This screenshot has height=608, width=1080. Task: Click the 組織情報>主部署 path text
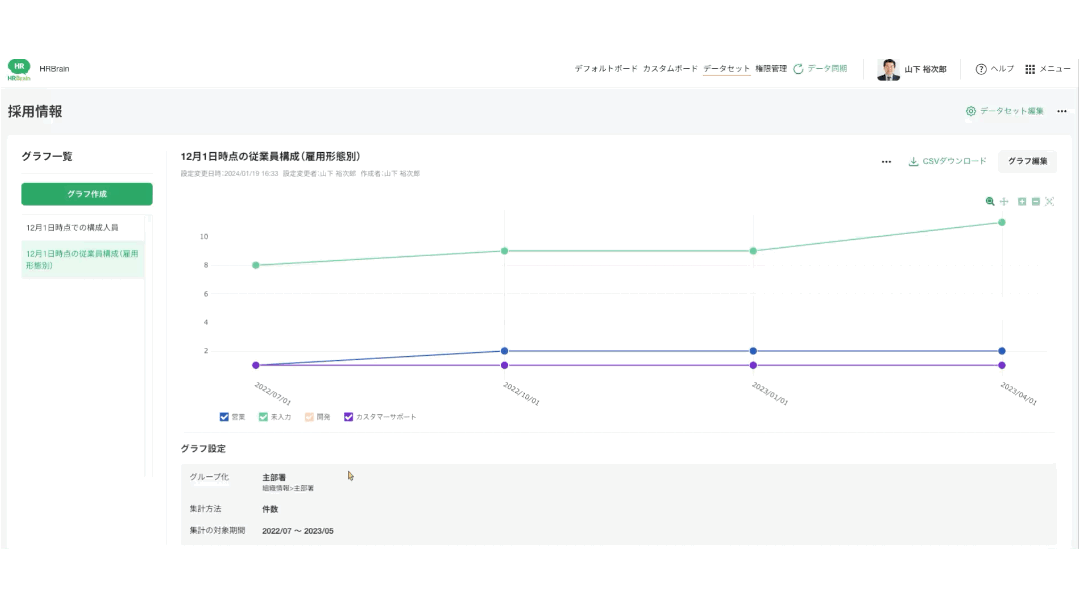click(x=288, y=488)
